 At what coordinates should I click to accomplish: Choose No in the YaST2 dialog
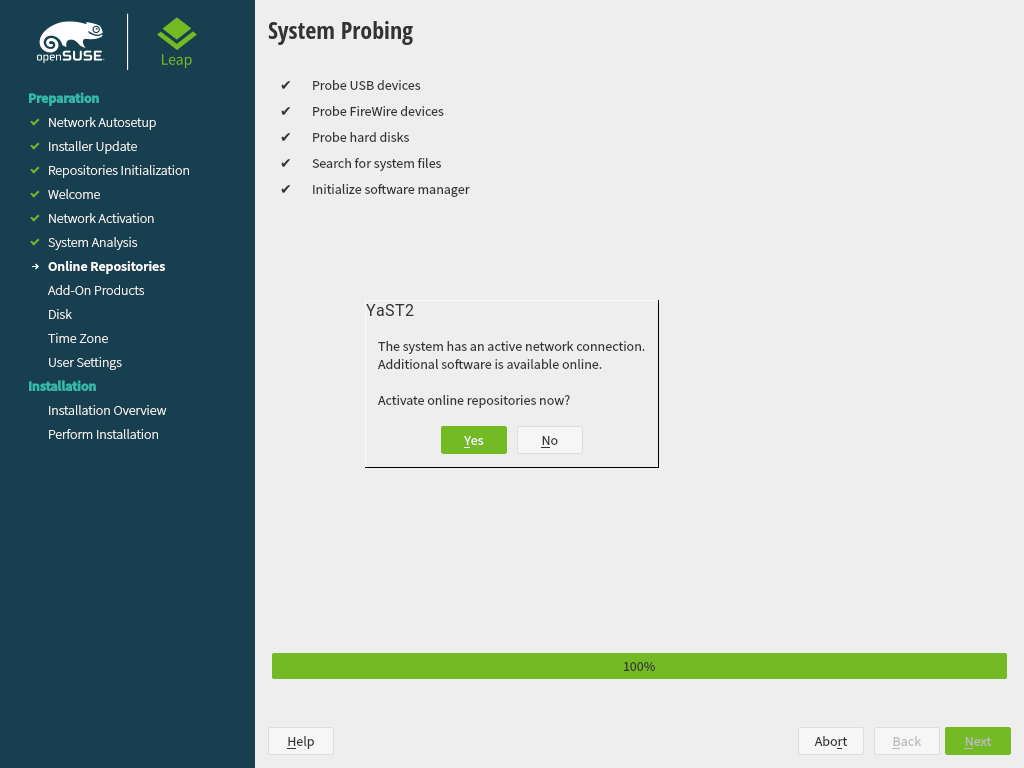549,440
